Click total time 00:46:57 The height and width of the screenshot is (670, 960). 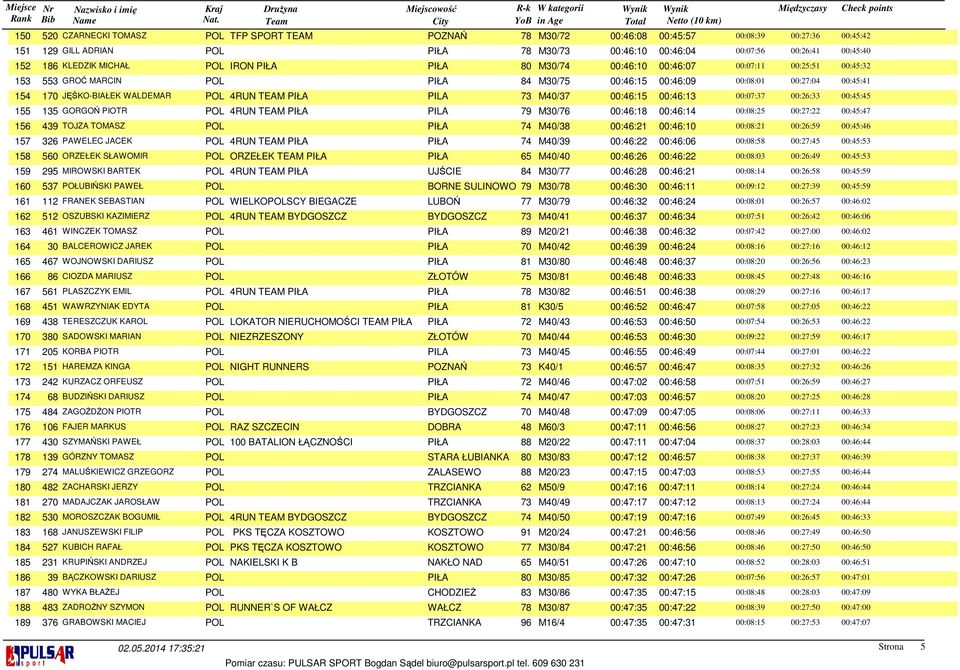(628, 367)
